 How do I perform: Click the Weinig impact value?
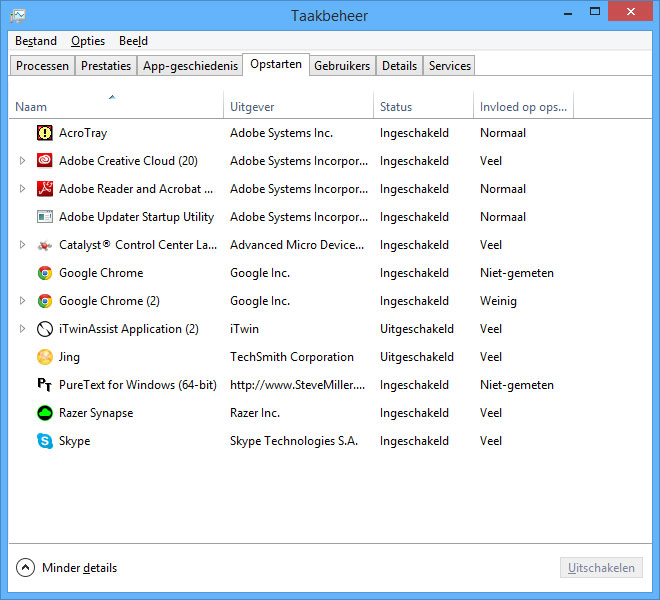498,301
